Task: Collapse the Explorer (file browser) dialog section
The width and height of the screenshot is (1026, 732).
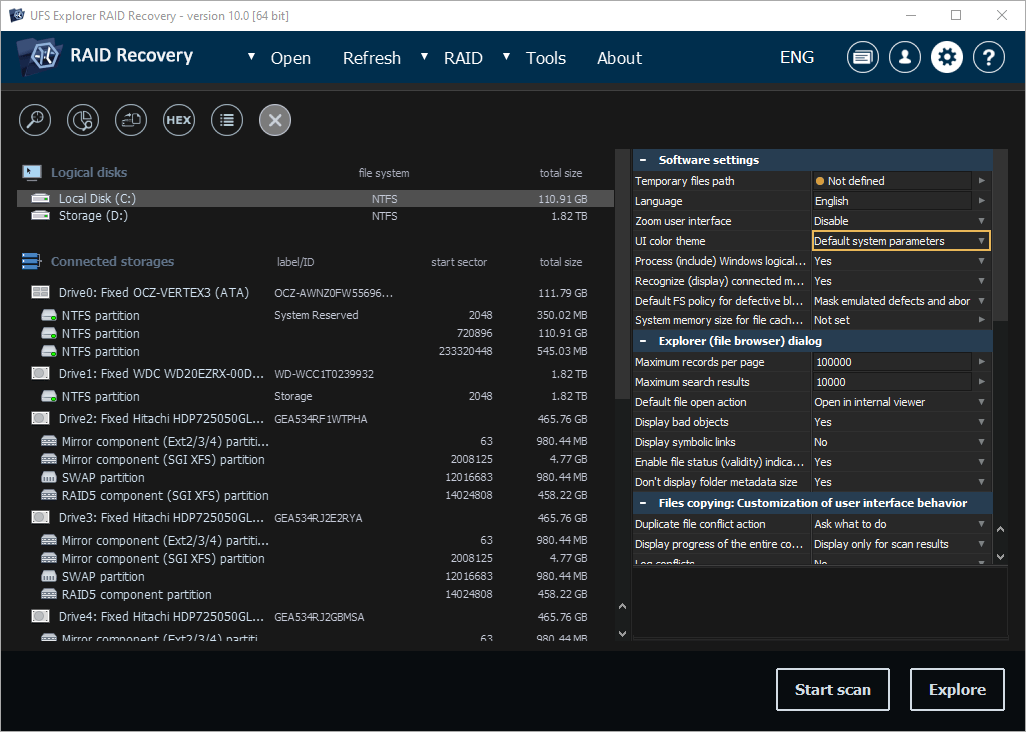Action: click(643, 341)
